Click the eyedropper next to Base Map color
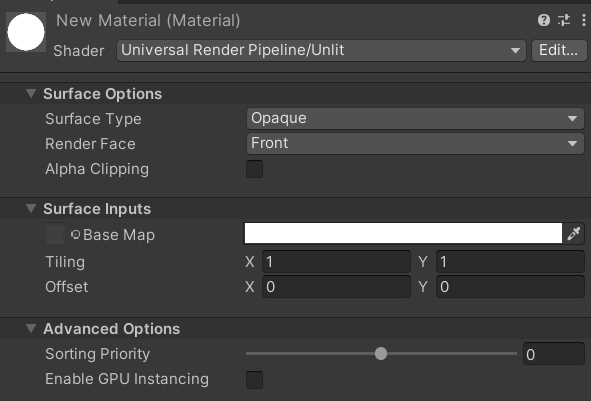The image size is (591, 401). pos(573,234)
